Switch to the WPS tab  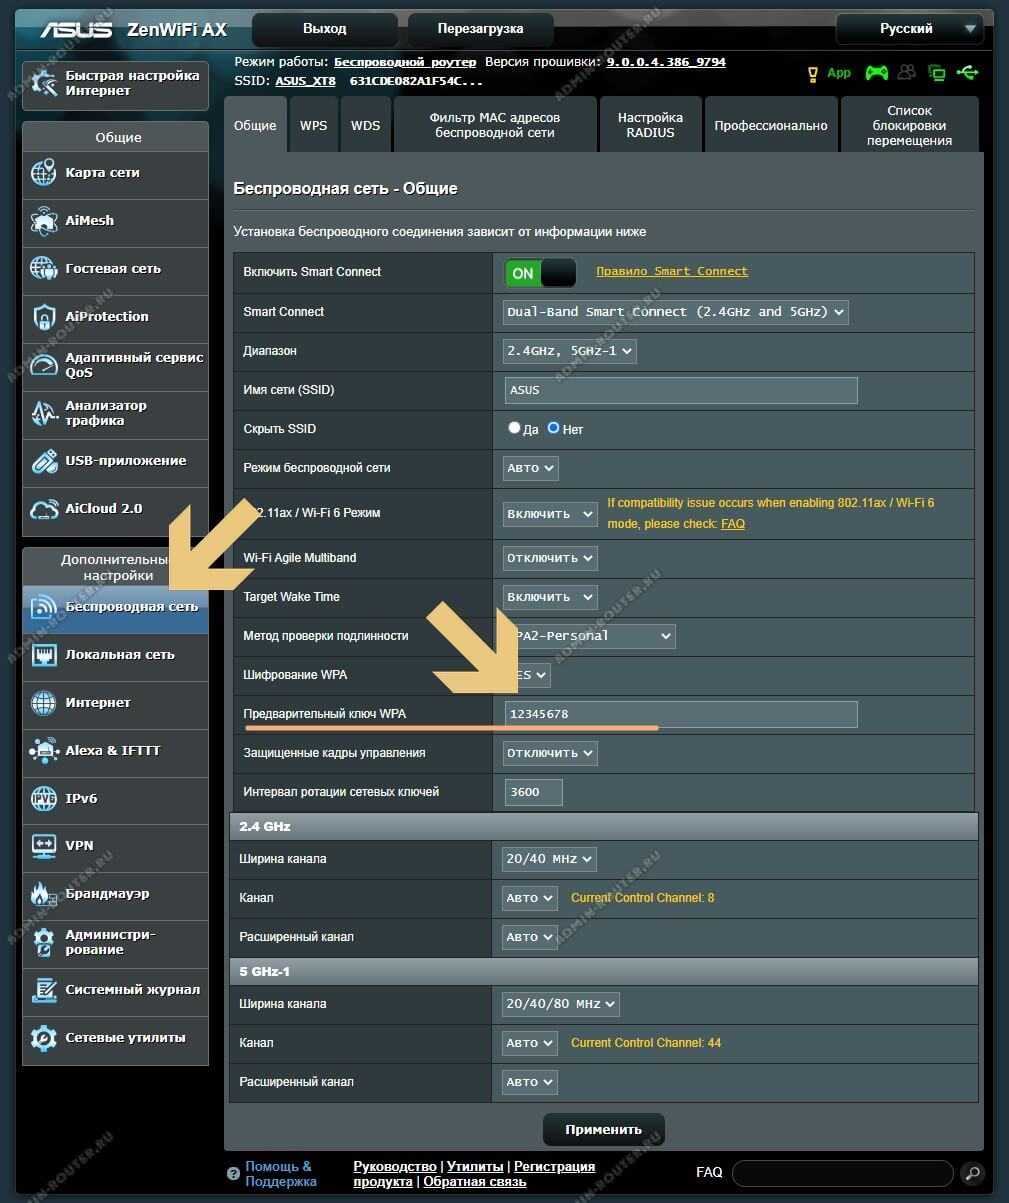point(313,126)
